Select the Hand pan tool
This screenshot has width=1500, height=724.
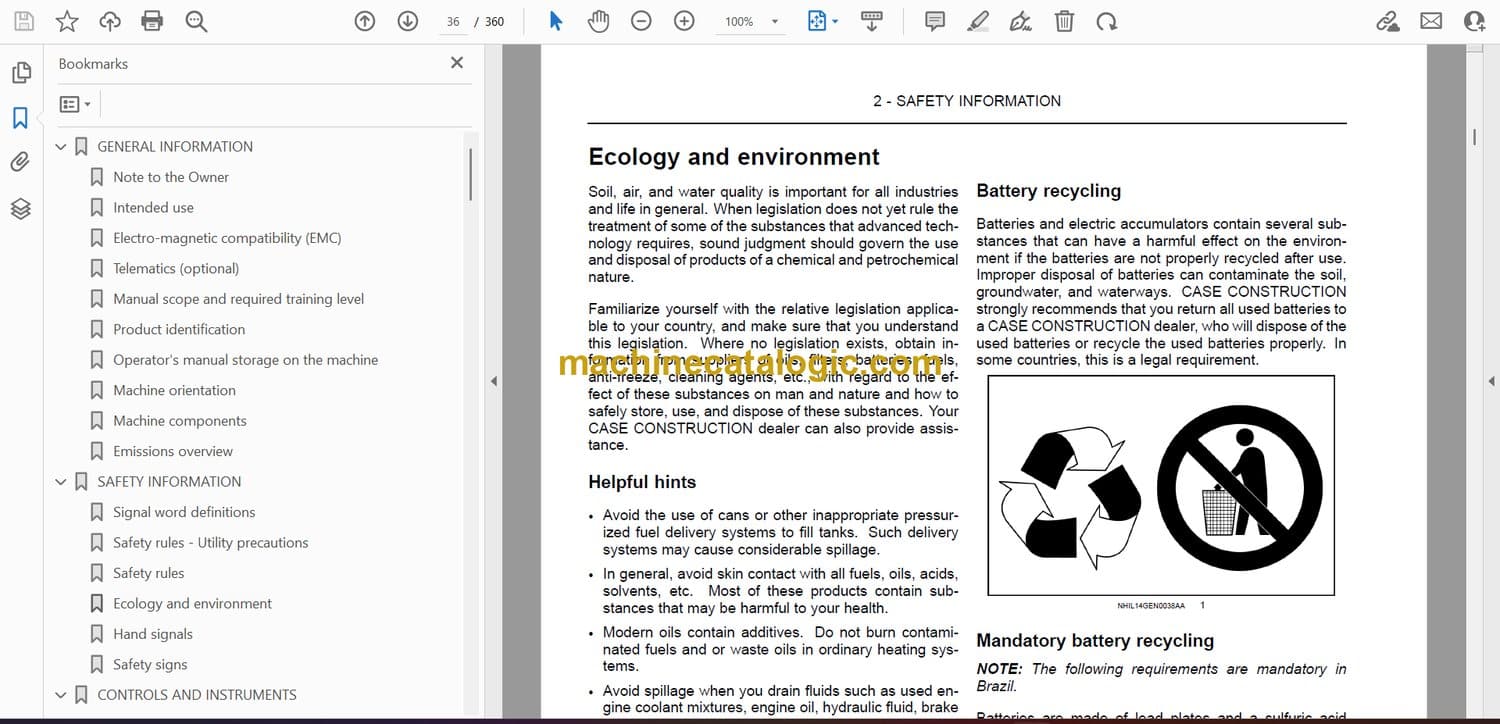point(598,21)
